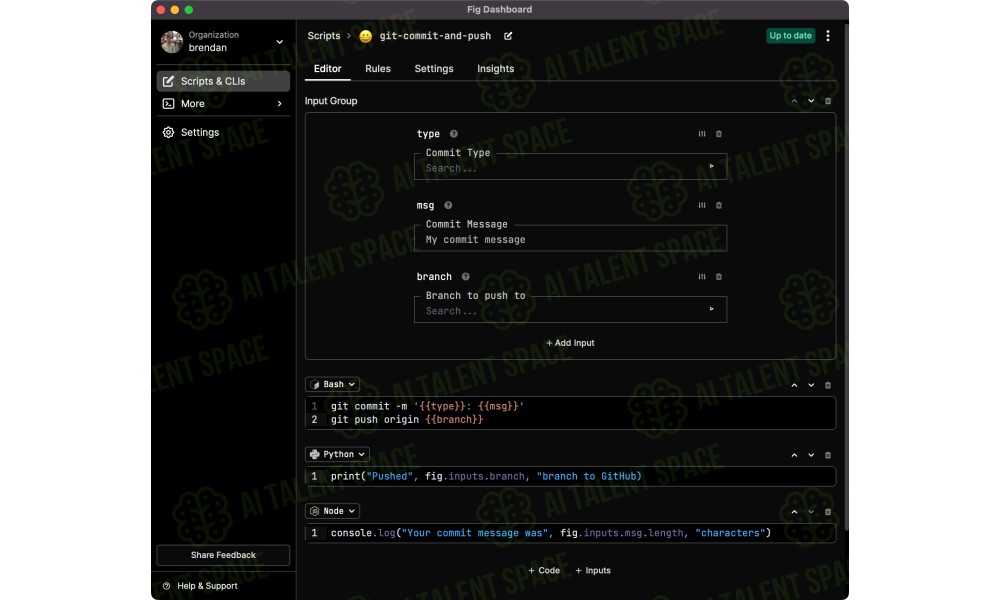Image resolution: width=1000 pixels, height=600 pixels.
Task: Click the help icon next to msg
Action: click(x=448, y=205)
